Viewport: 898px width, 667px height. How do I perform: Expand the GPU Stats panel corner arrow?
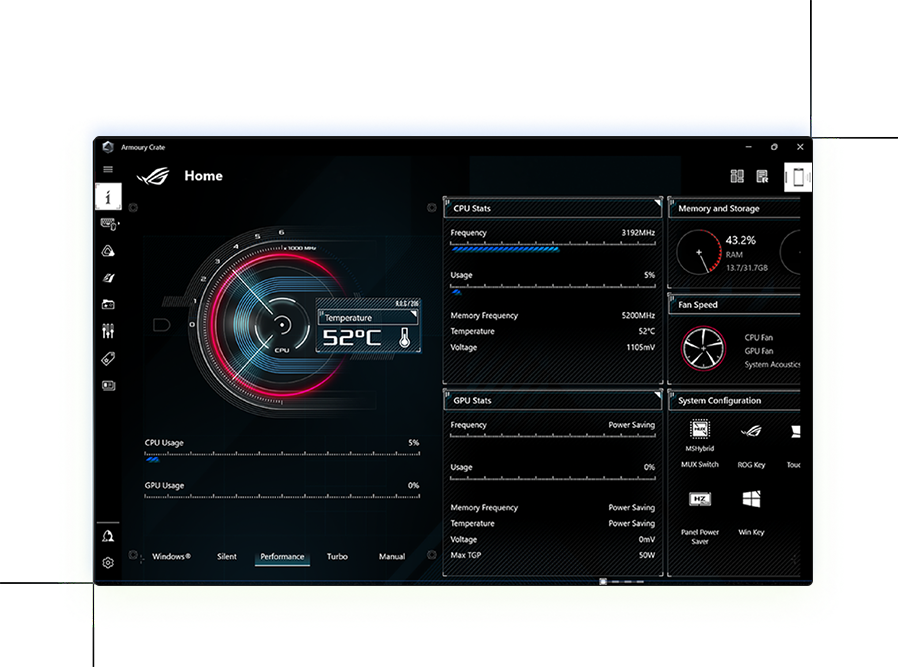click(657, 395)
